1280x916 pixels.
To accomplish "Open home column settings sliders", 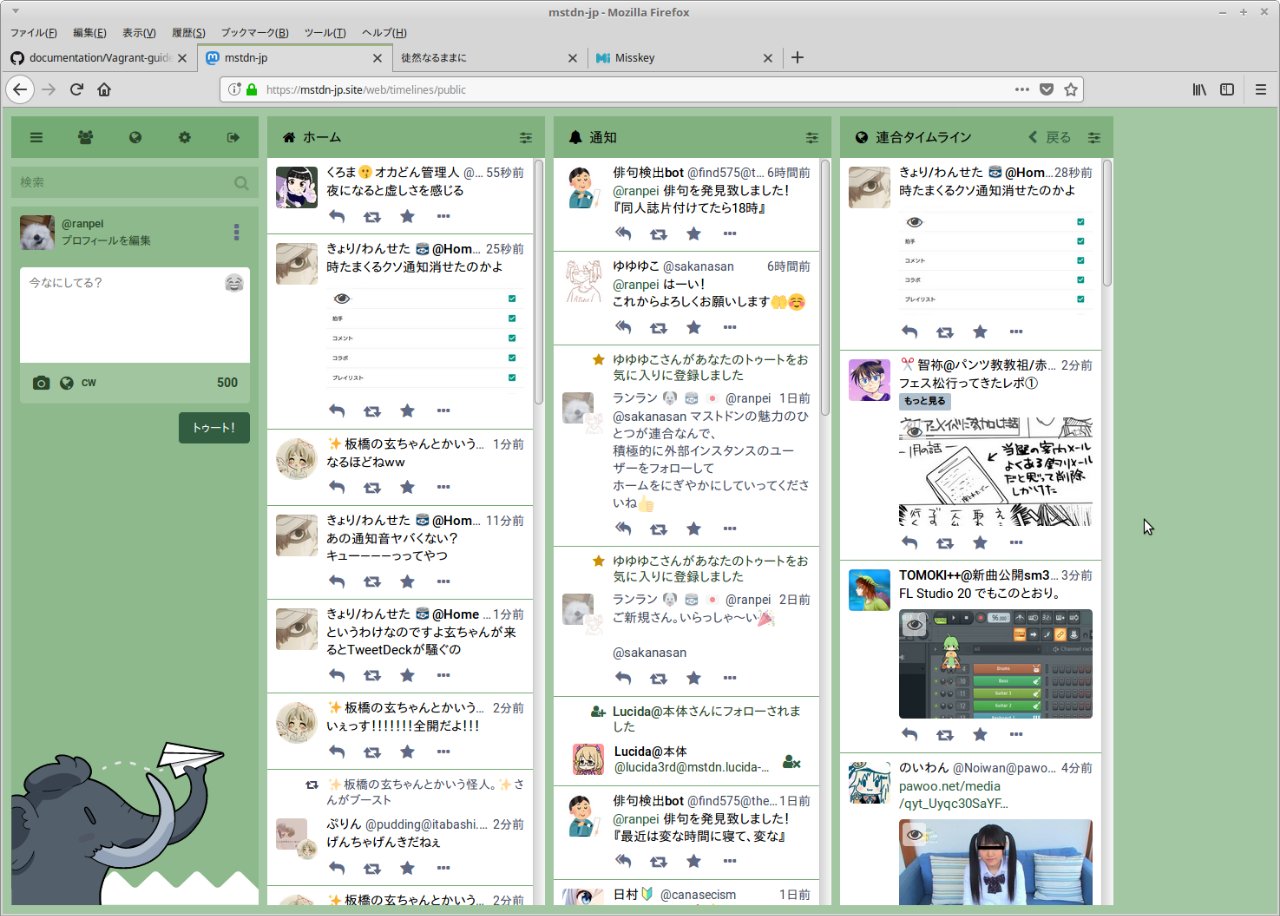I will pyautogui.click(x=526, y=137).
